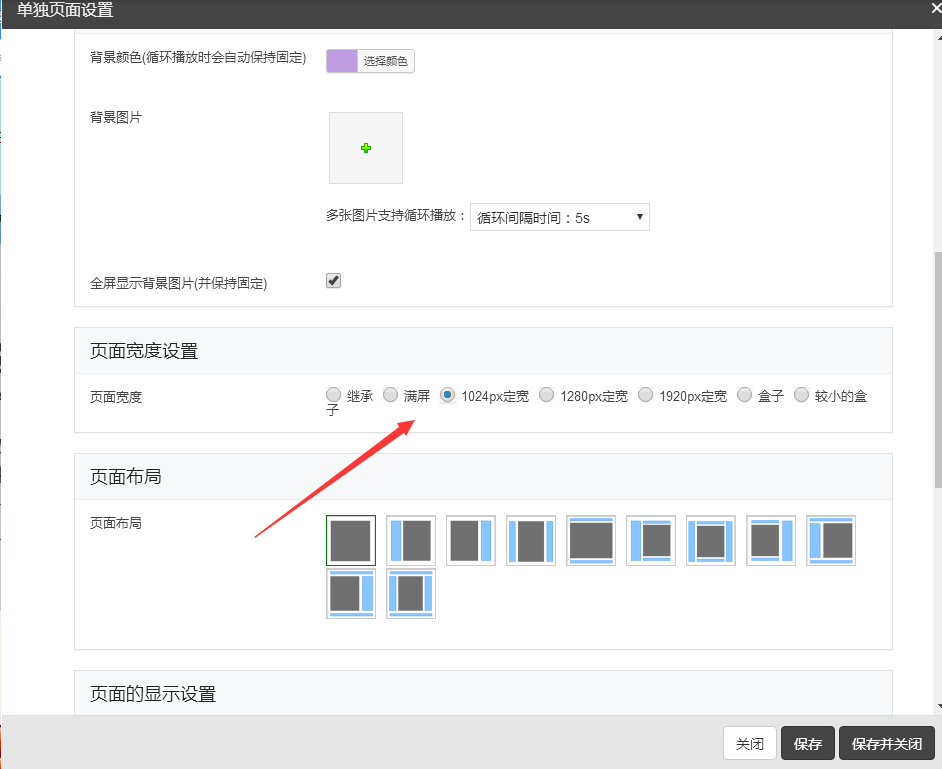This screenshot has width=942, height=769.
Task: Pick the layout with top and bottom bars only
Action: (591, 541)
